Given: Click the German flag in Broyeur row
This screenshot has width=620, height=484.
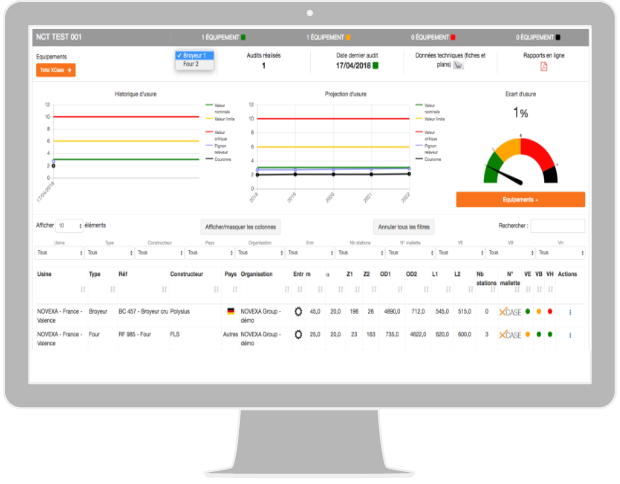Looking at the screenshot, I should (x=231, y=311).
